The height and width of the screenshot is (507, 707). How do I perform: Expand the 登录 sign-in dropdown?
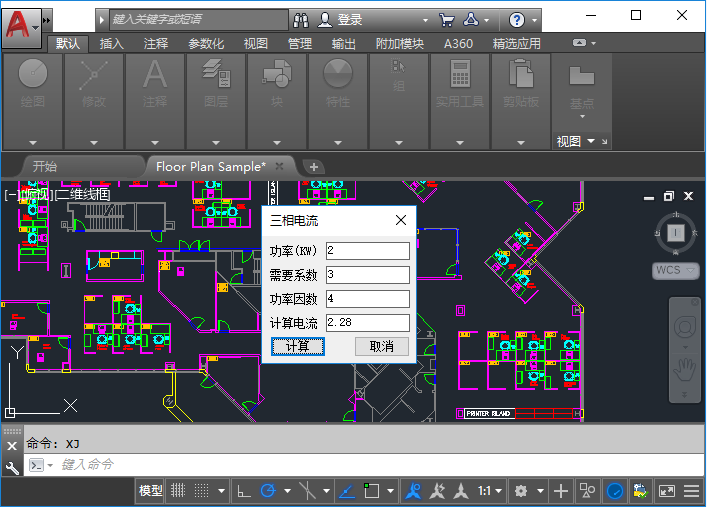pyautogui.click(x=425, y=20)
